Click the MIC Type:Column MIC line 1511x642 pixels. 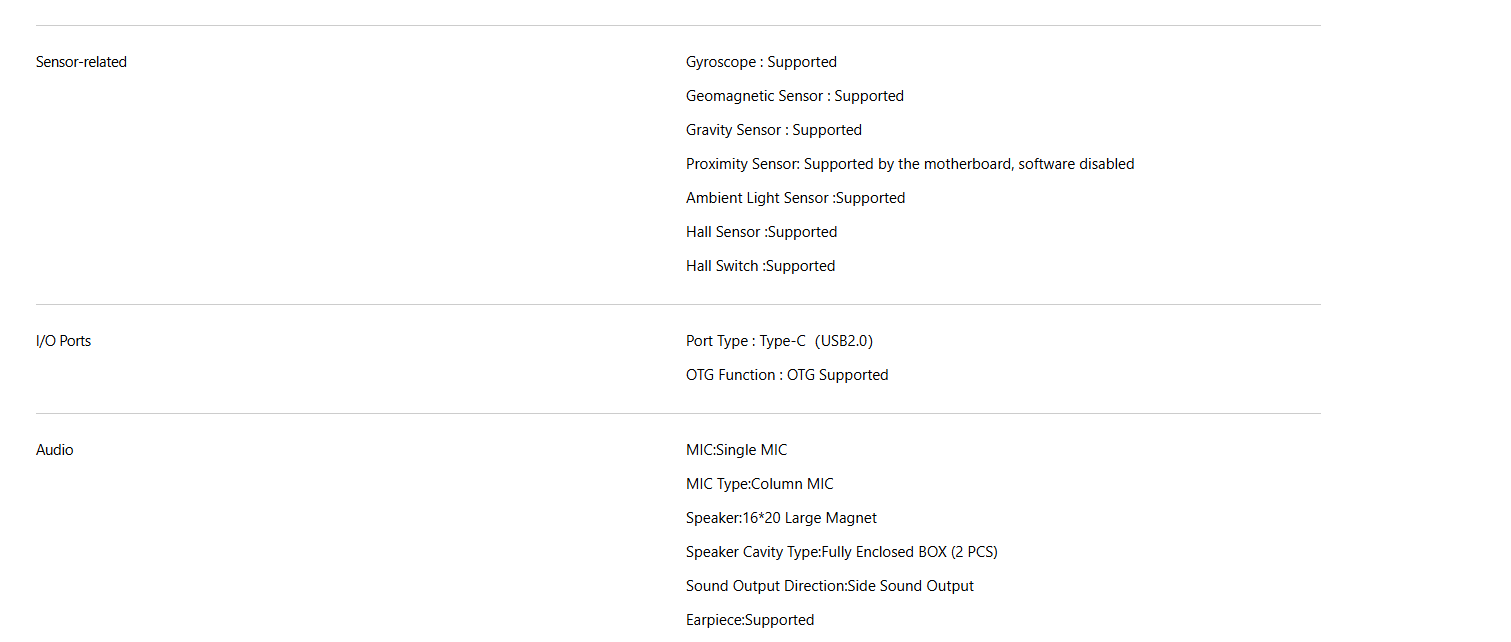pos(759,484)
